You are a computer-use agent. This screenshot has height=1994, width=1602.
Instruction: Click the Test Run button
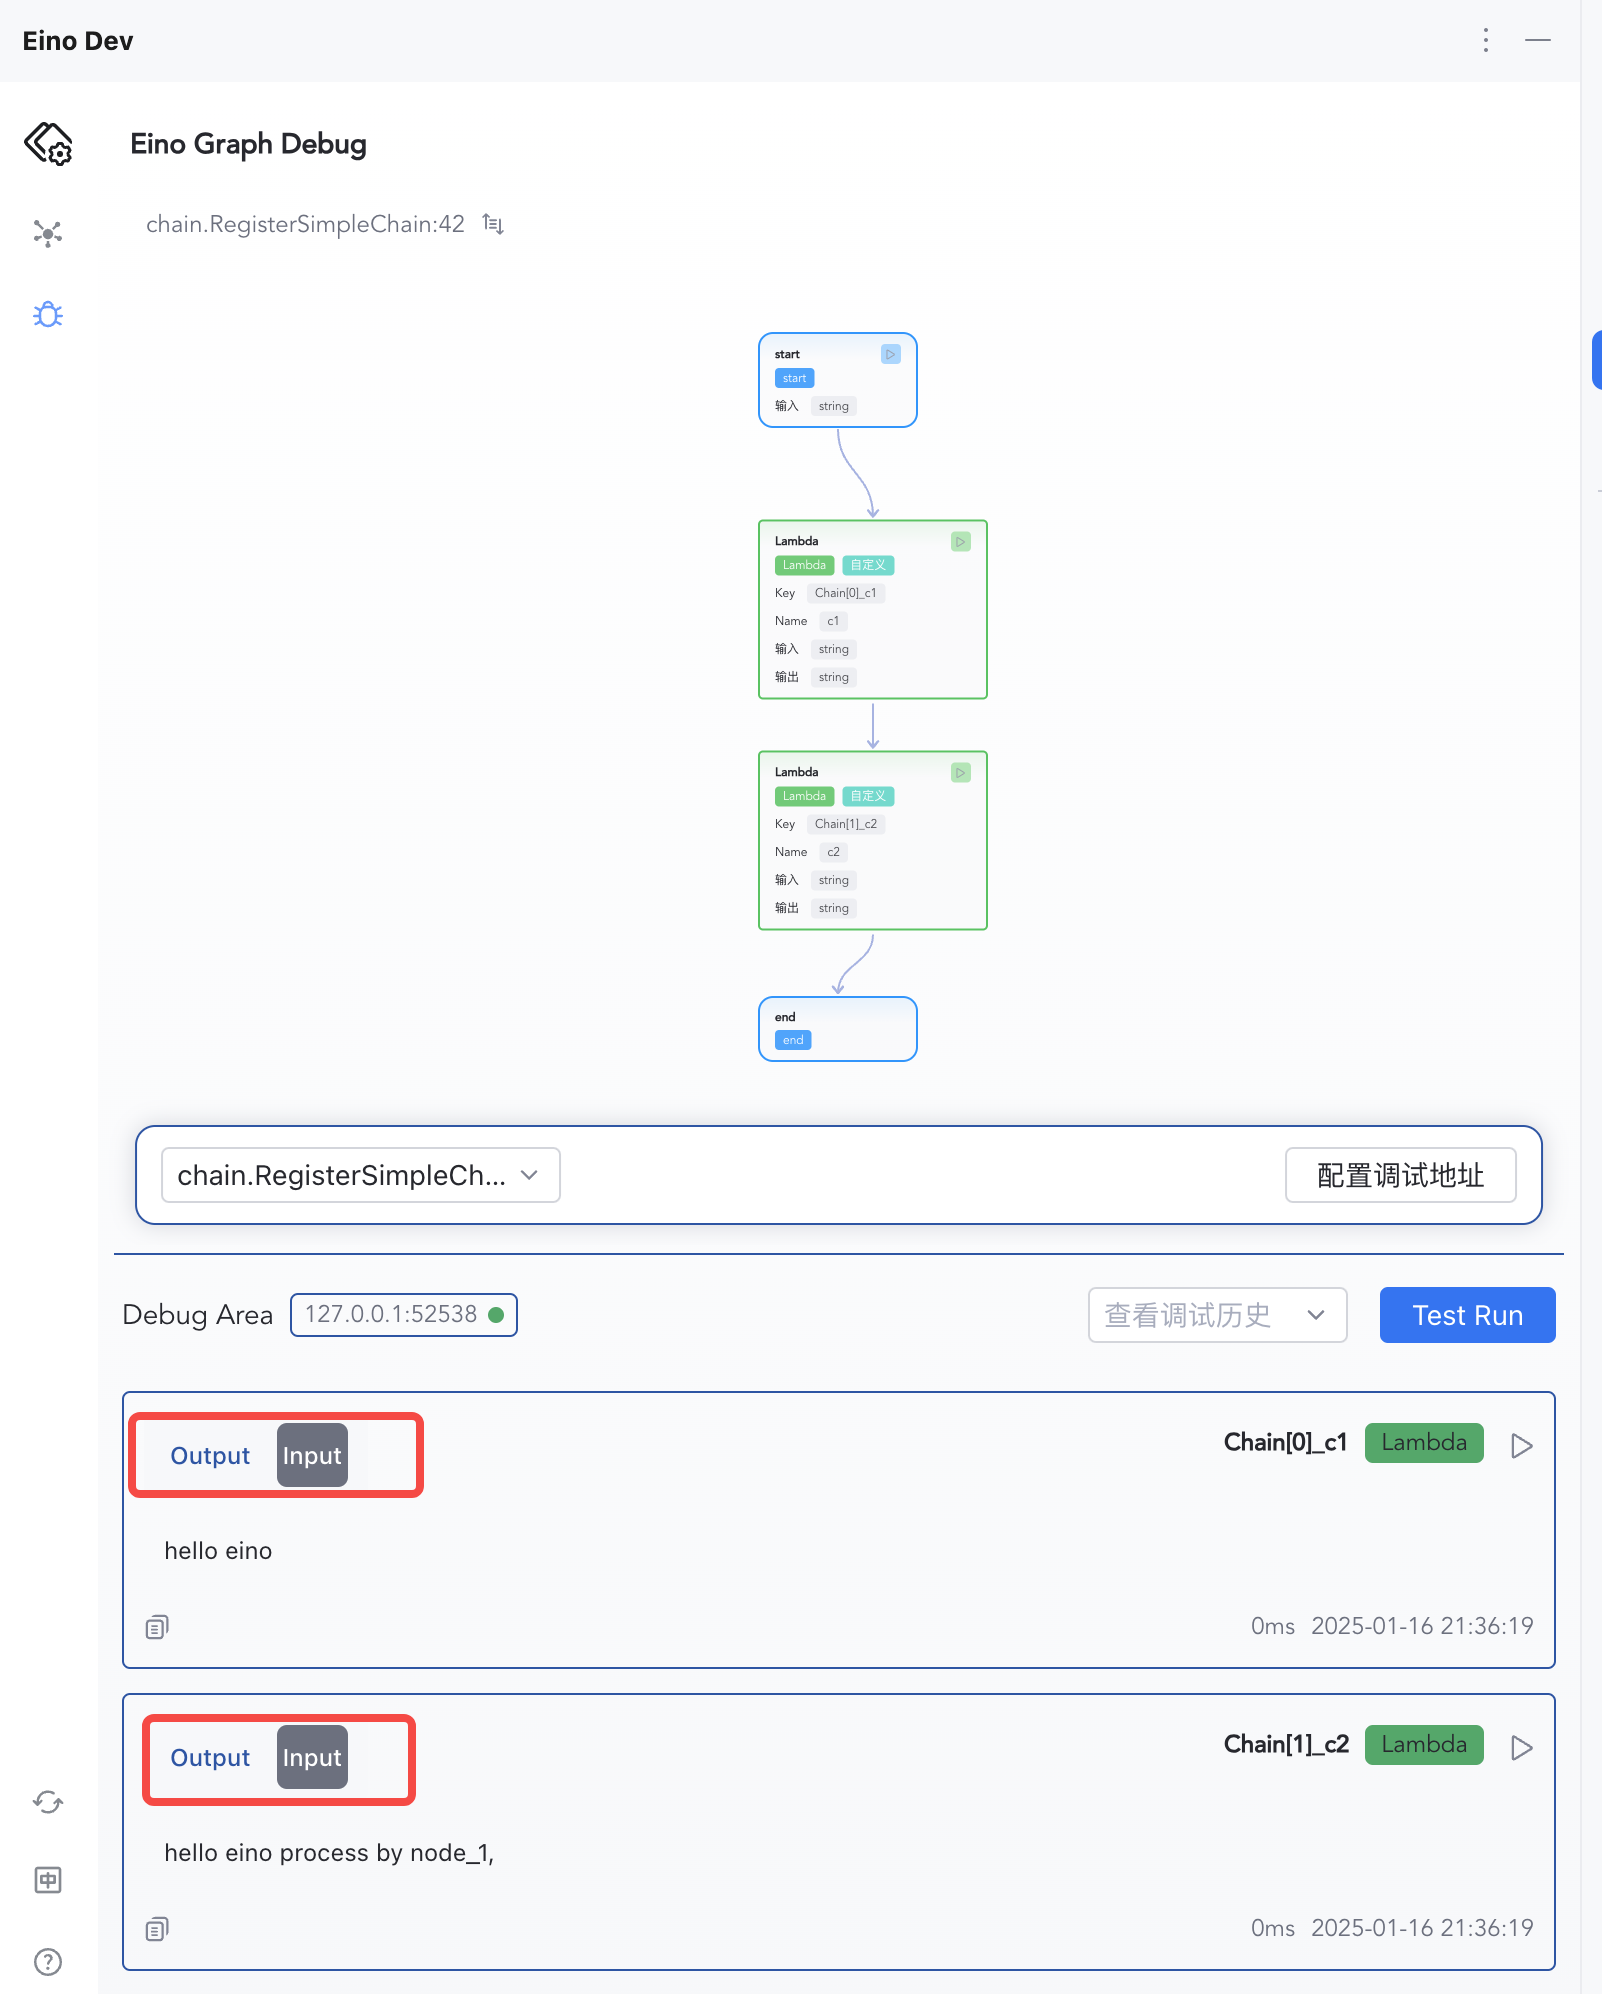point(1466,1315)
